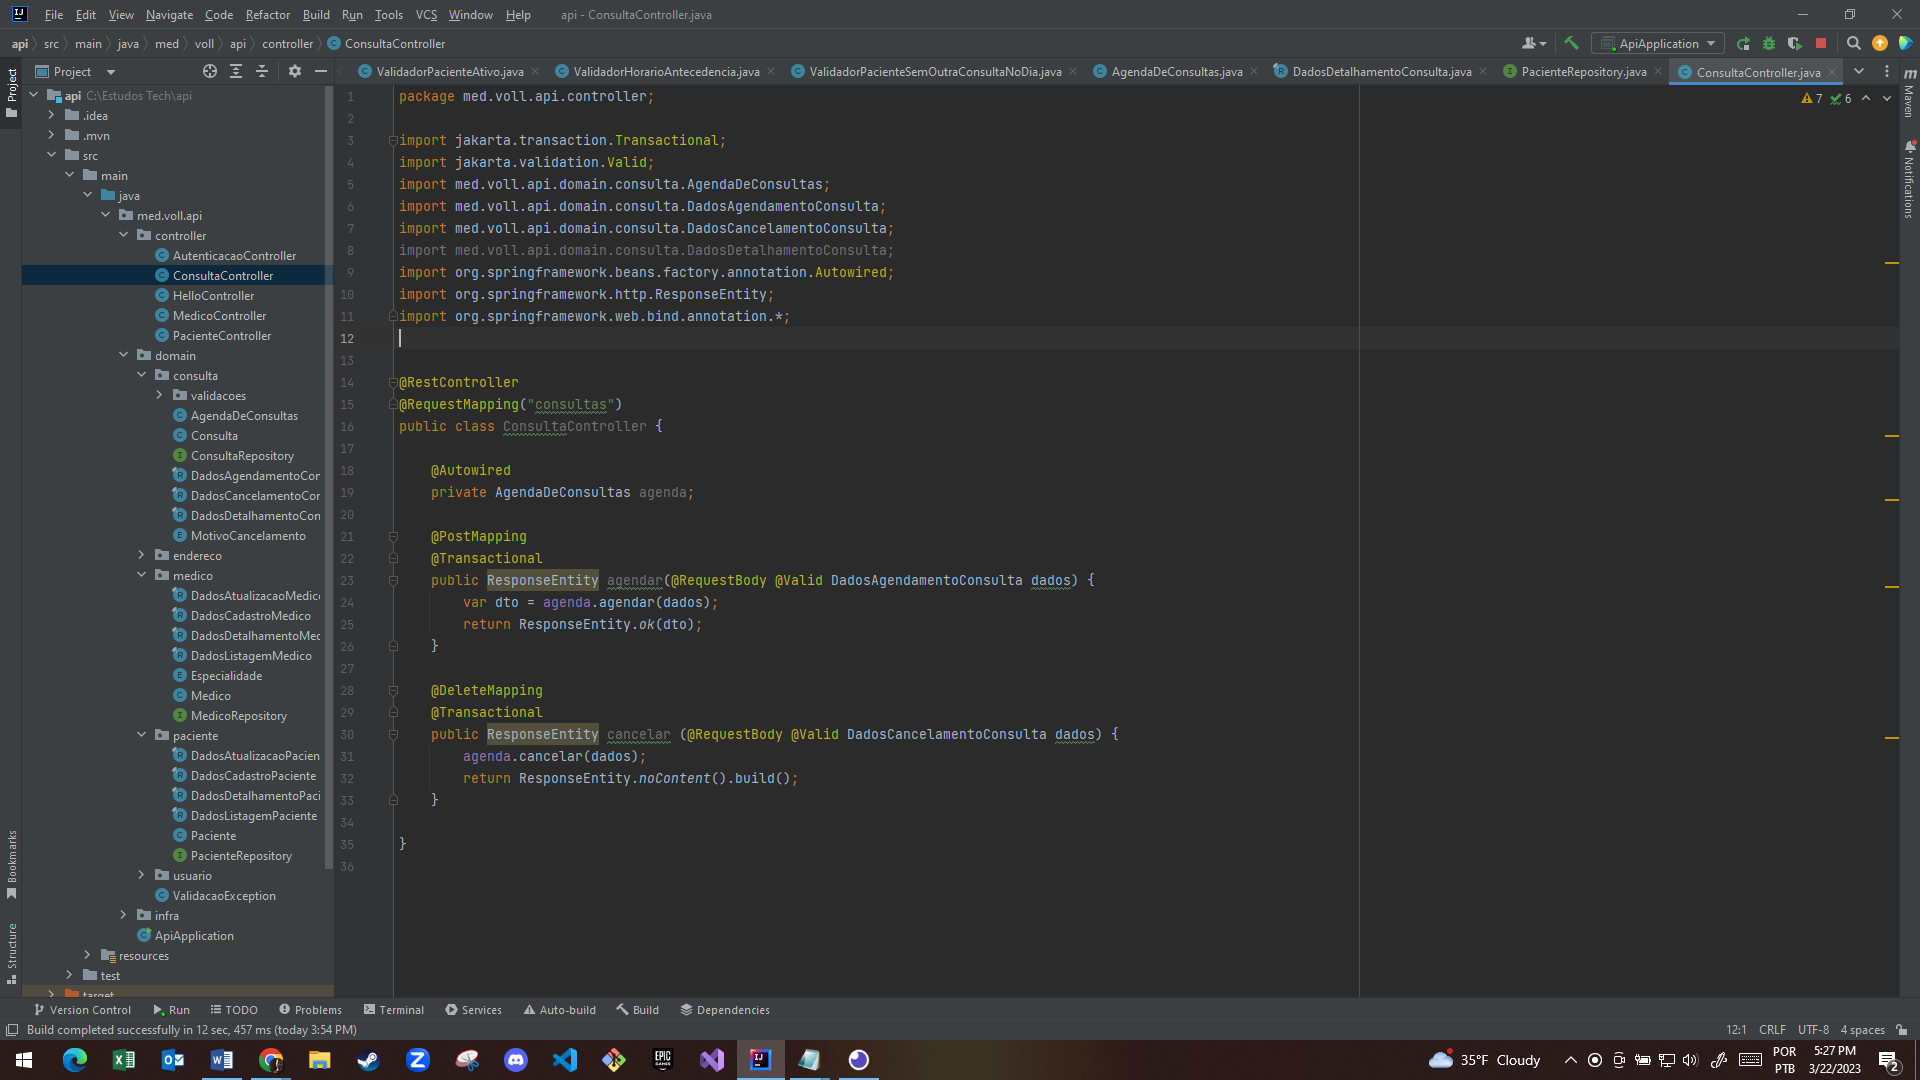
Task: Click the warnings count indicator in editor
Action: [1812, 99]
